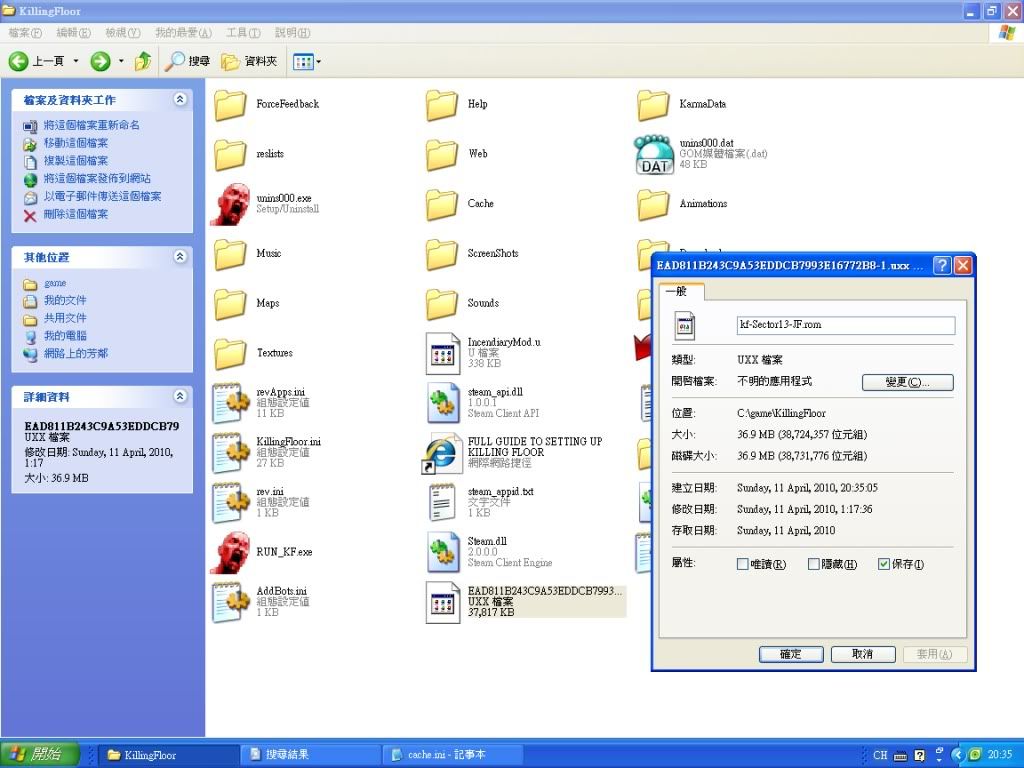Select the unins000.exe uninstaller icon
This screenshot has height=768, width=1024.
(231, 204)
